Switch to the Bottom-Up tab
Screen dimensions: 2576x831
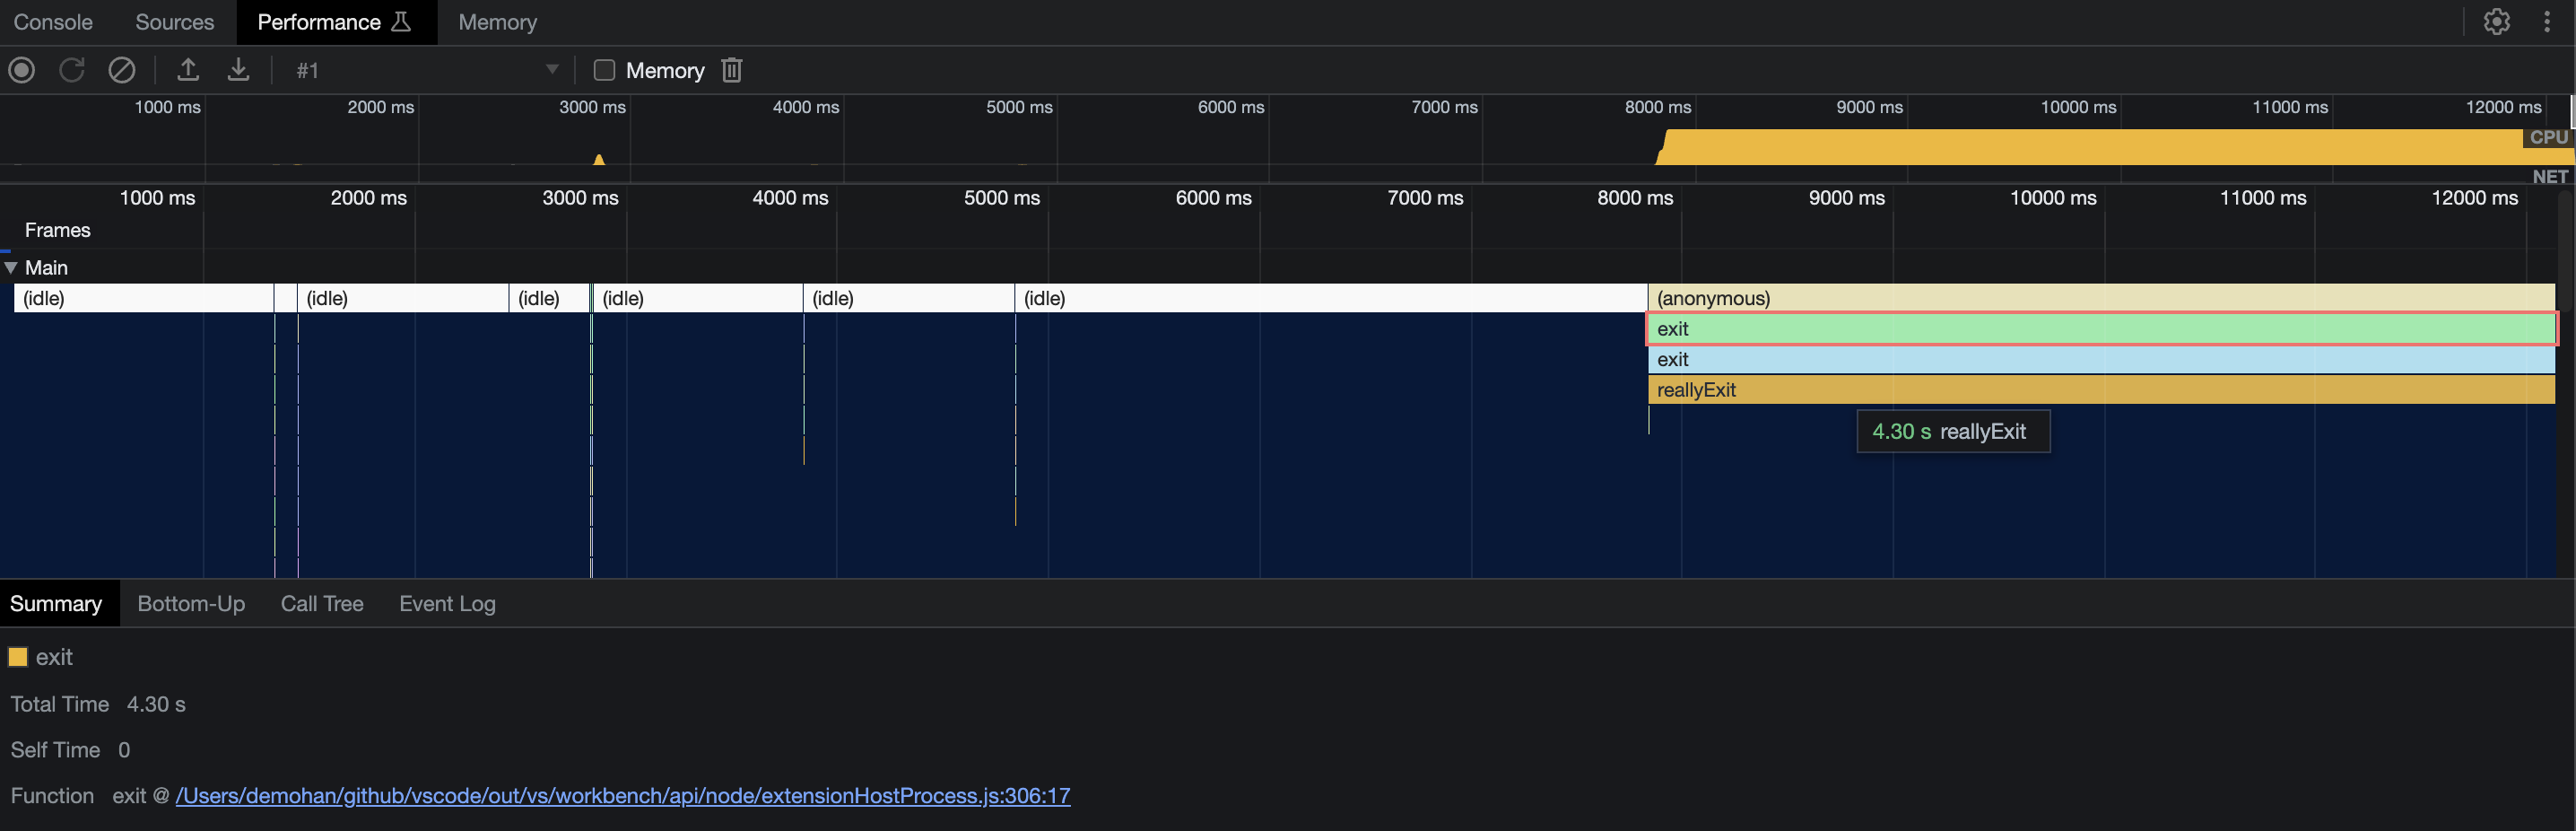coord(191,603)
